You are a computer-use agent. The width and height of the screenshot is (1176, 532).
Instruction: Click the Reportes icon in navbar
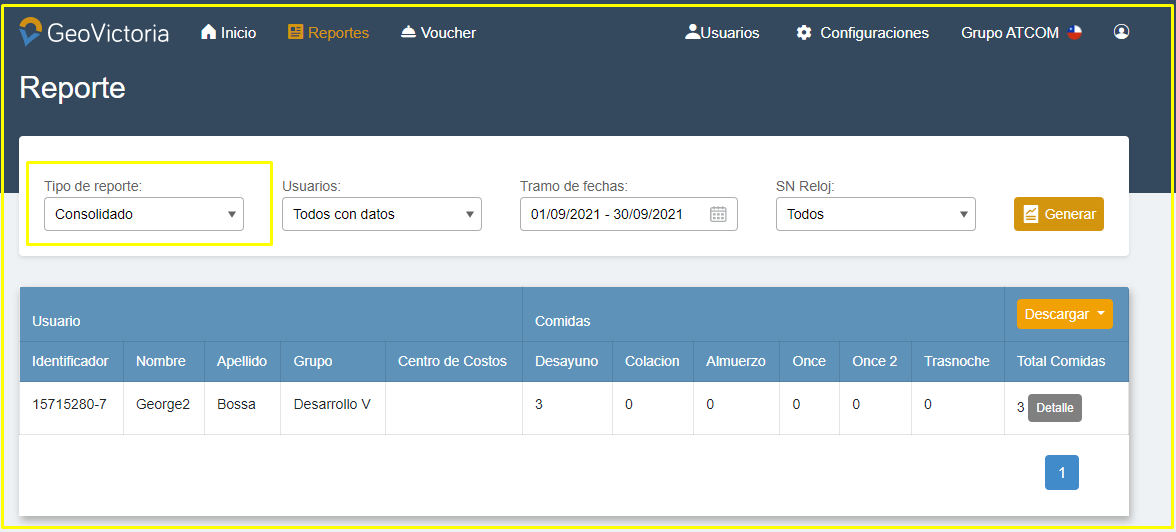(295, 33)
